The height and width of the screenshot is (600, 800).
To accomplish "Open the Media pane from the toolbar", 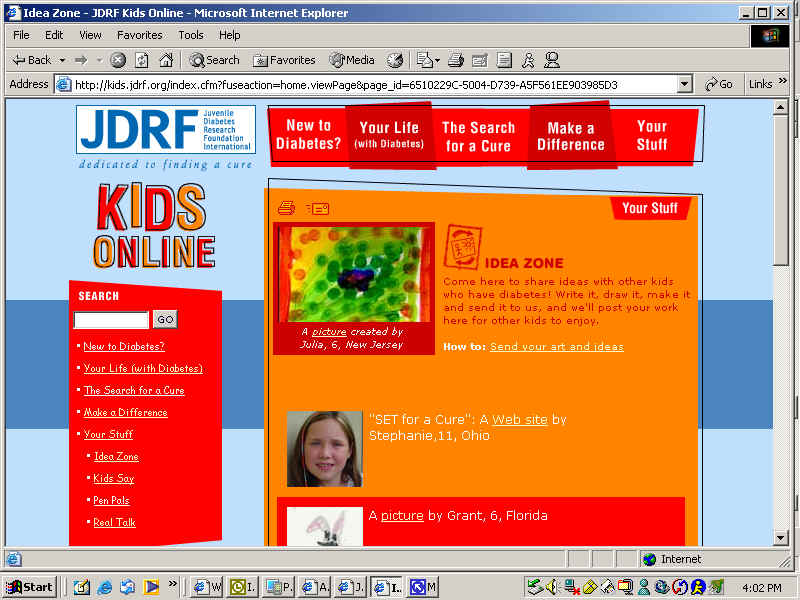I will coord(352,60).
